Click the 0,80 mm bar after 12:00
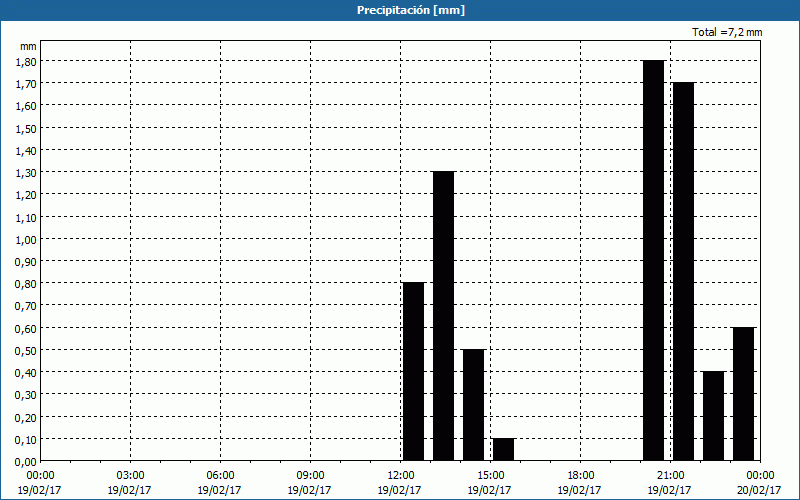800x500 pixels. [x=413, y=372]
